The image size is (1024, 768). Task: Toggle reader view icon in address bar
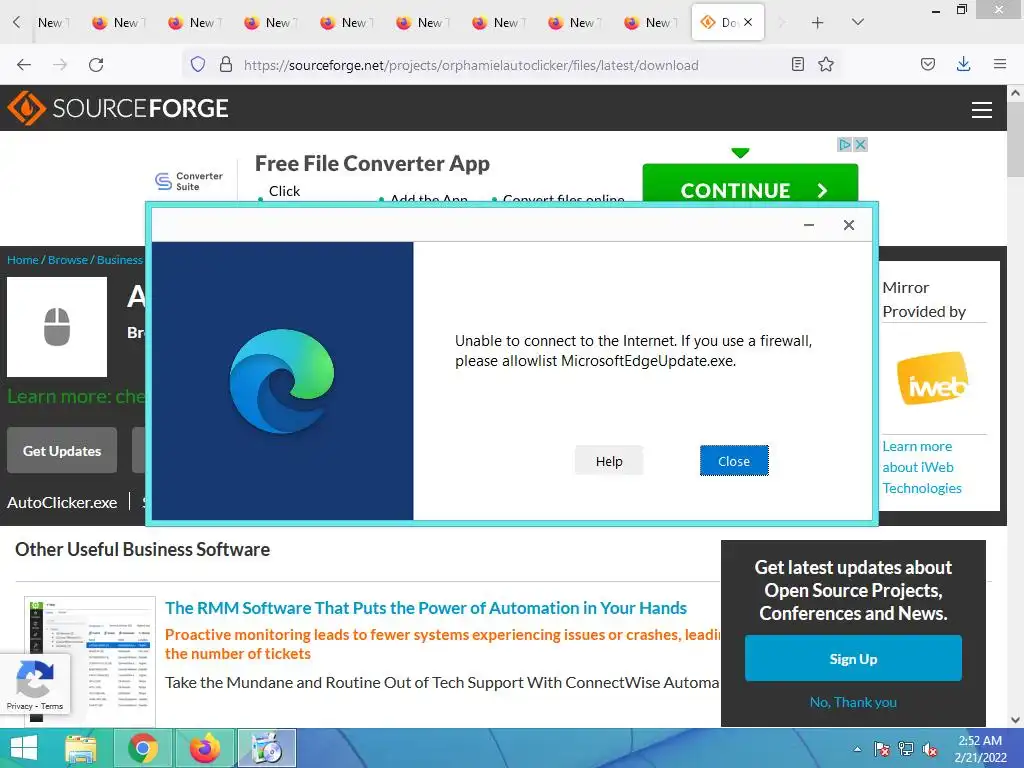797,64
